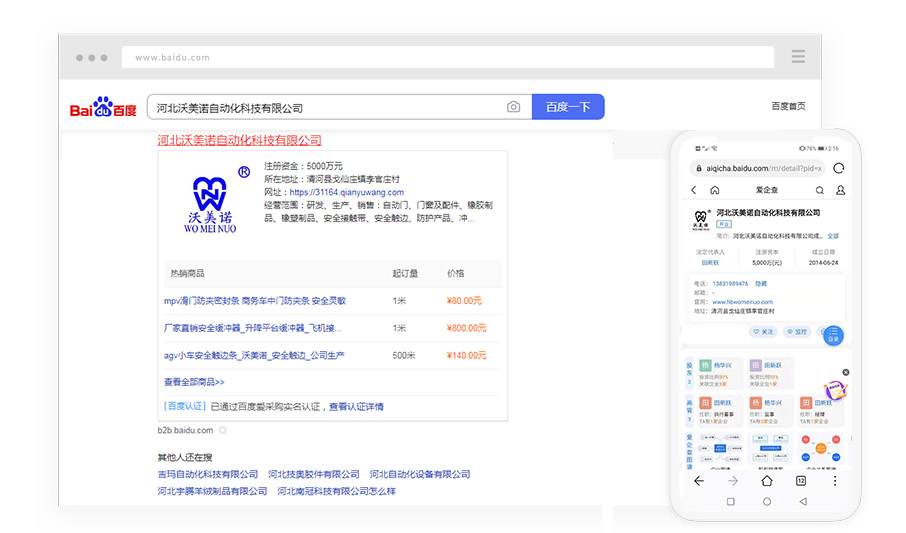Click 查看认证详情 link

click(x=357, y=406)
